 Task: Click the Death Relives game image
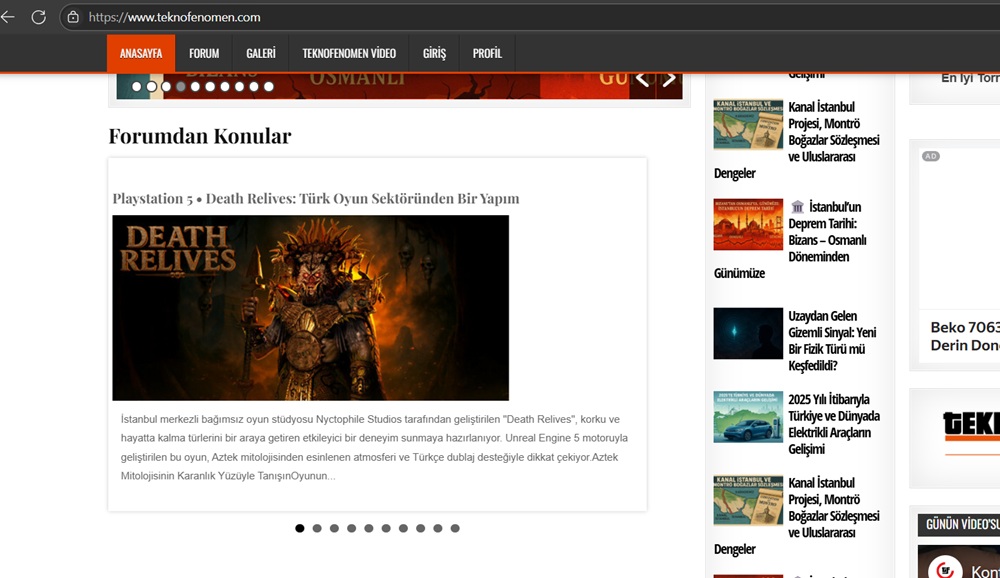(x=311, y=308)
